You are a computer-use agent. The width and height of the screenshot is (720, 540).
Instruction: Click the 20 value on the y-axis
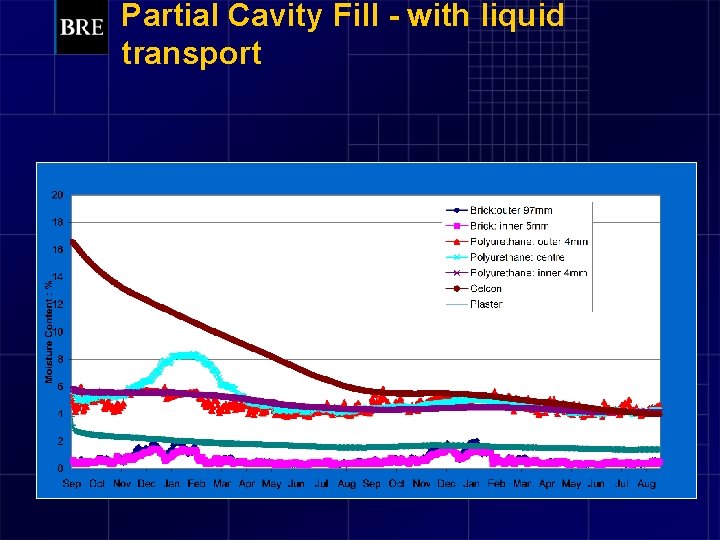[57, 195]
